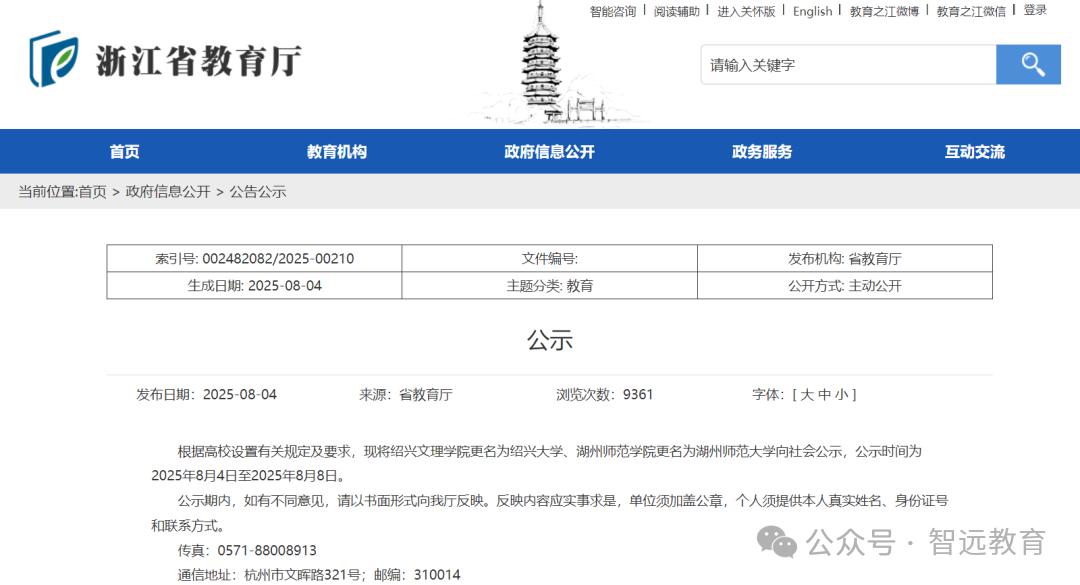Click the 生成日期: 2025-08-04 cell
1080x585 pixels.
click(x=254, y=285)
